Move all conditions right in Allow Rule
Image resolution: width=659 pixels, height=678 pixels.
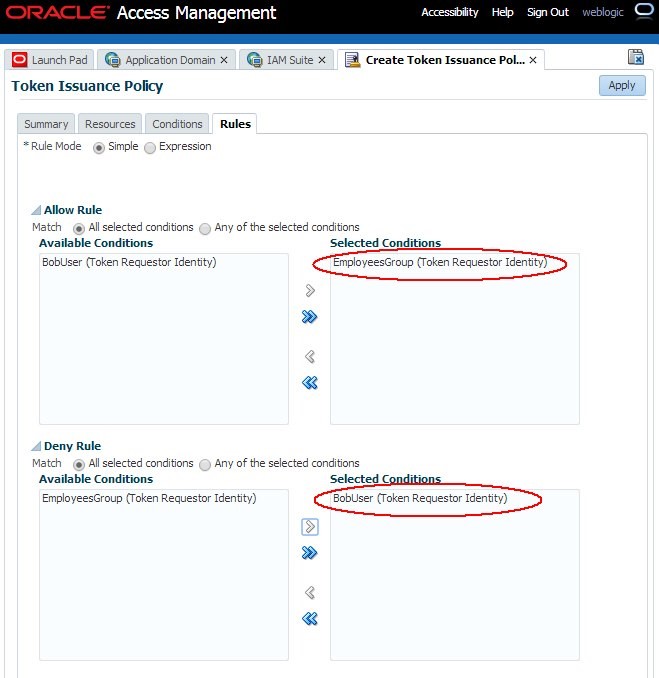tap(310, 317)
